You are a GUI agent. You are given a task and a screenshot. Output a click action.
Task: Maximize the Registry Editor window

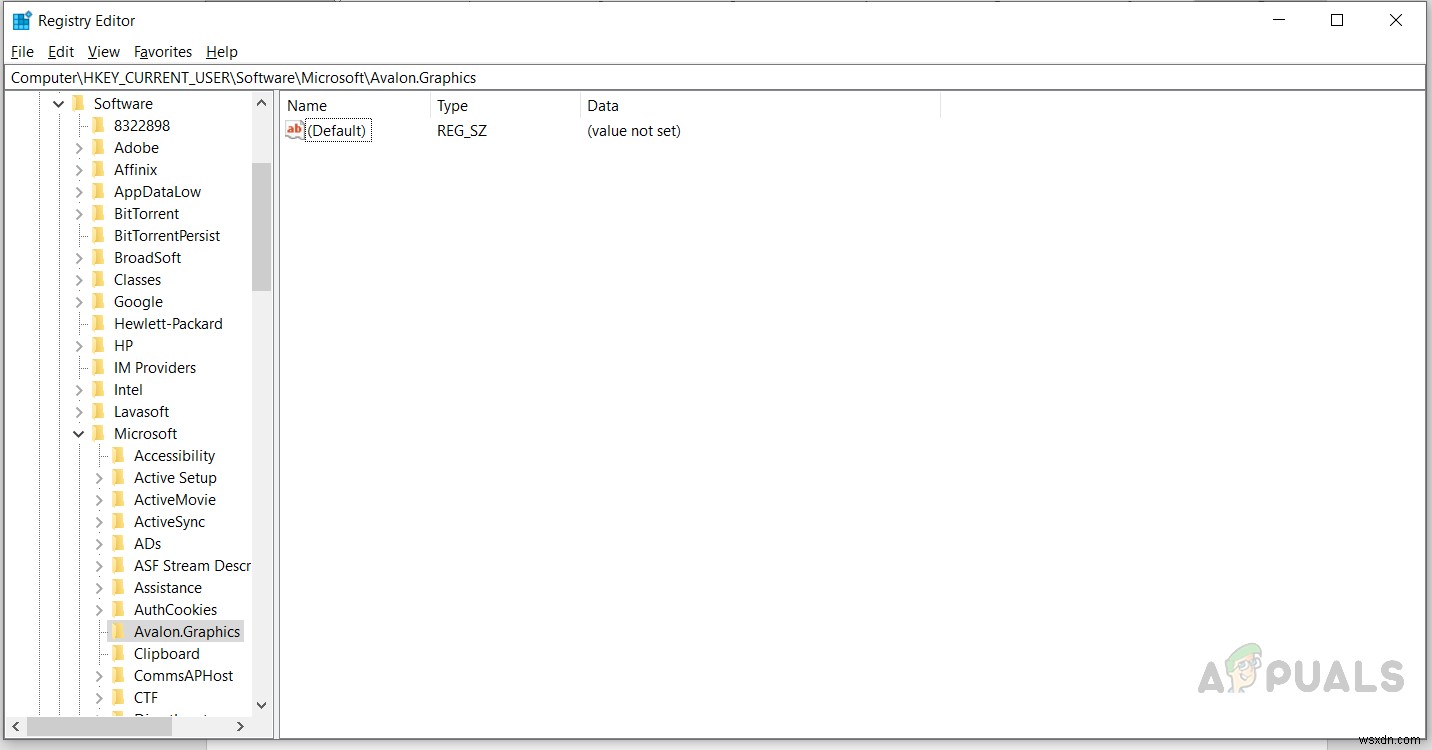1337,20
